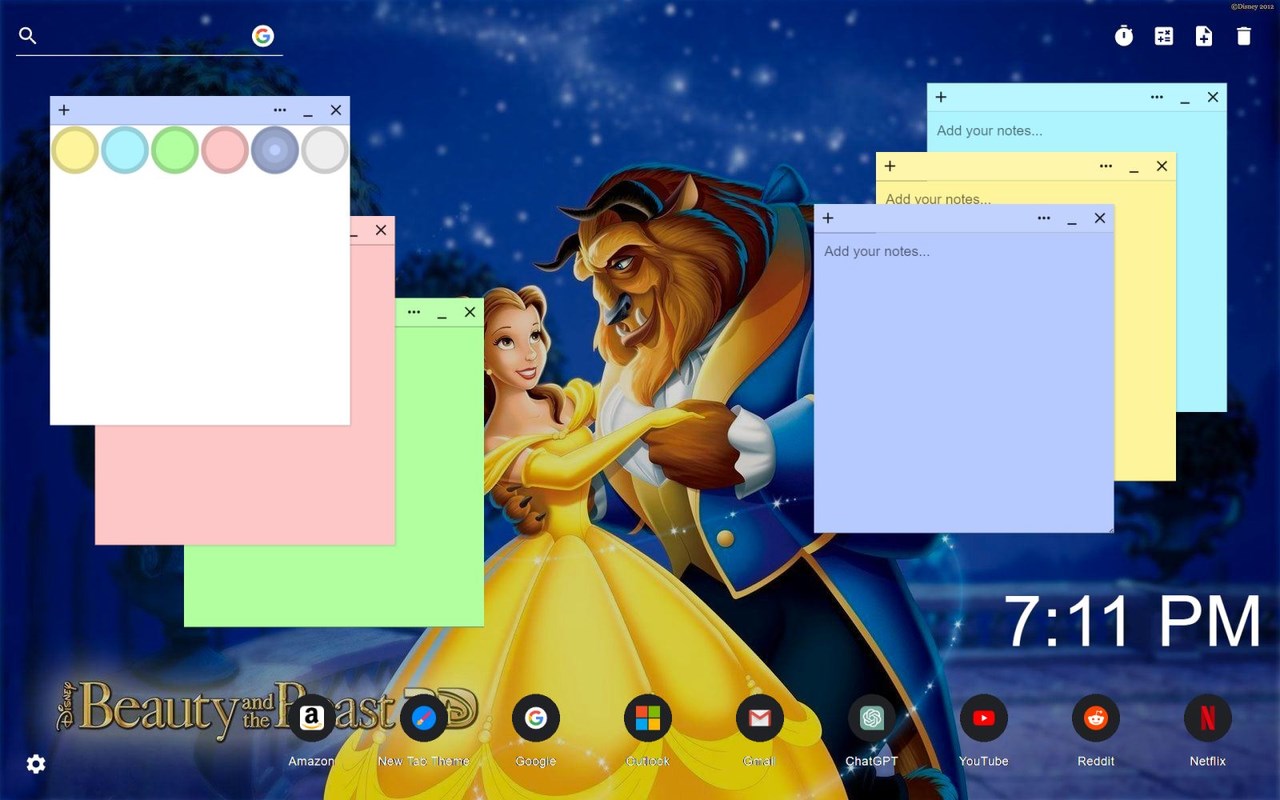This screenshot has height=800, width=1280.
Task: Open the periwinkle note's three-dot options
Action: [x=1044, y=218]
